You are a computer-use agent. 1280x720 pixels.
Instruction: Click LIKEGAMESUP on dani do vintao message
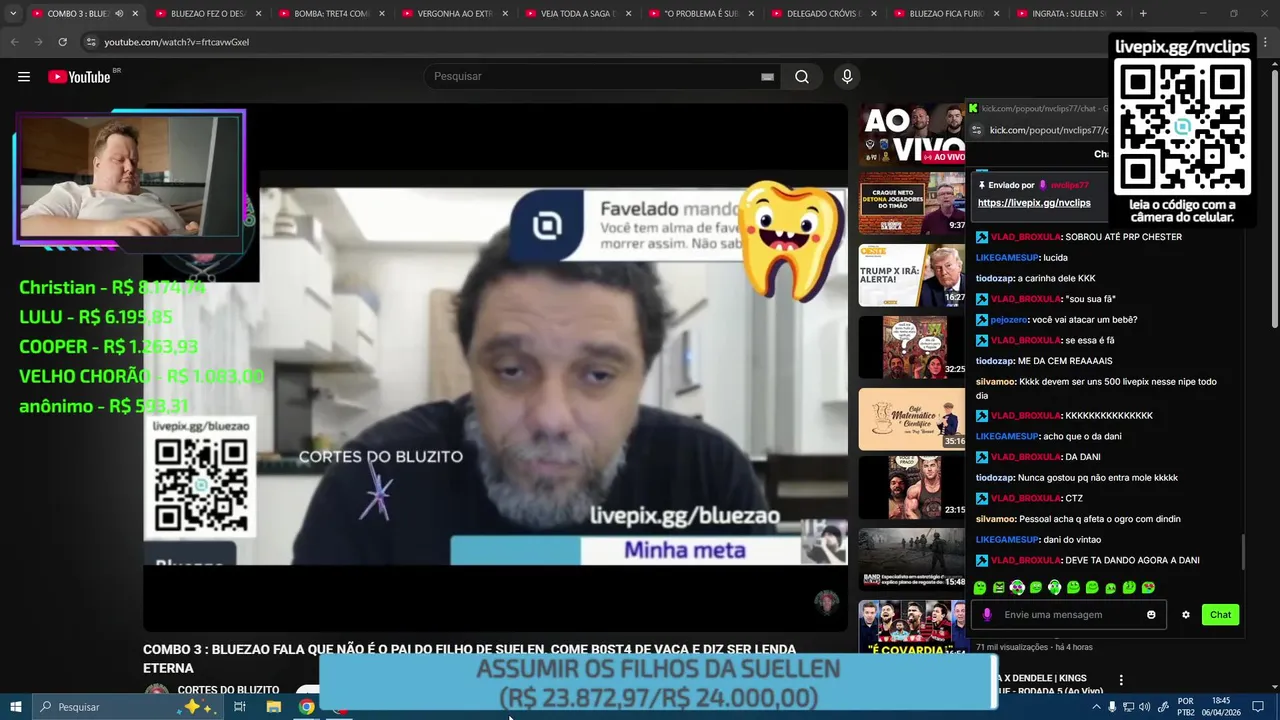point(1007,540)
